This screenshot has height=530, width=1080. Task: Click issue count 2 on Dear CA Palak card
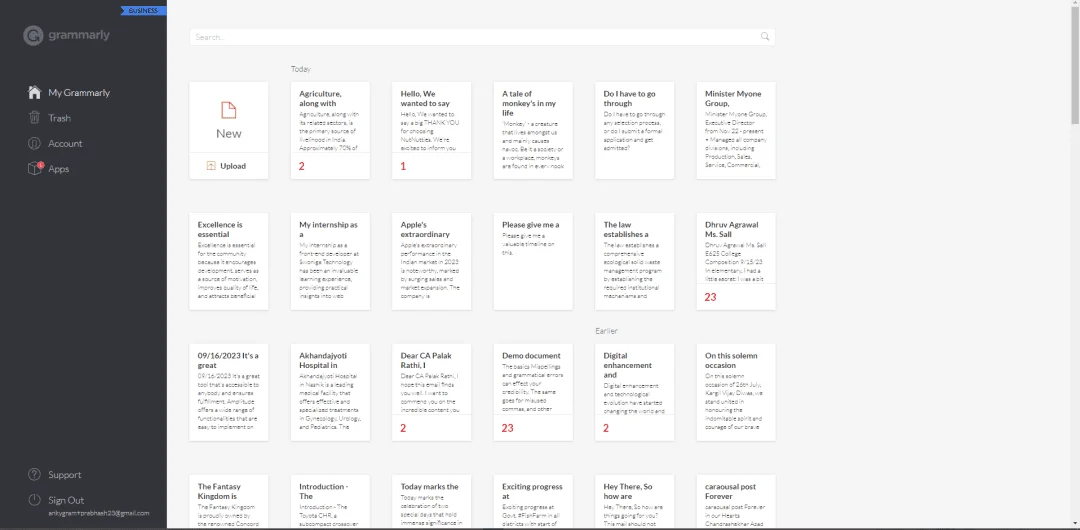[x=403, y=428]
